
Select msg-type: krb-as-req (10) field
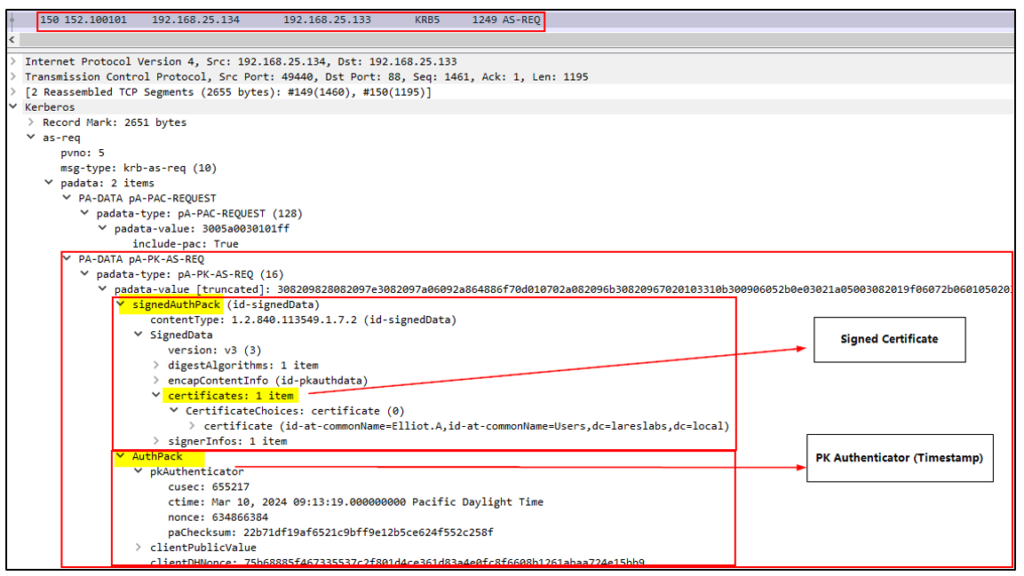point(138,168)
